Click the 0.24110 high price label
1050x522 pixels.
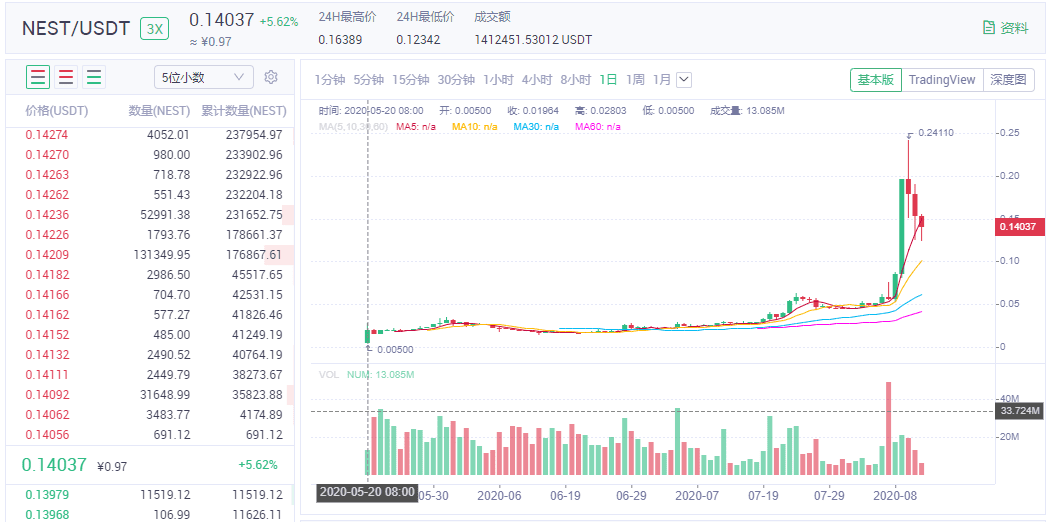click(935, 133)
